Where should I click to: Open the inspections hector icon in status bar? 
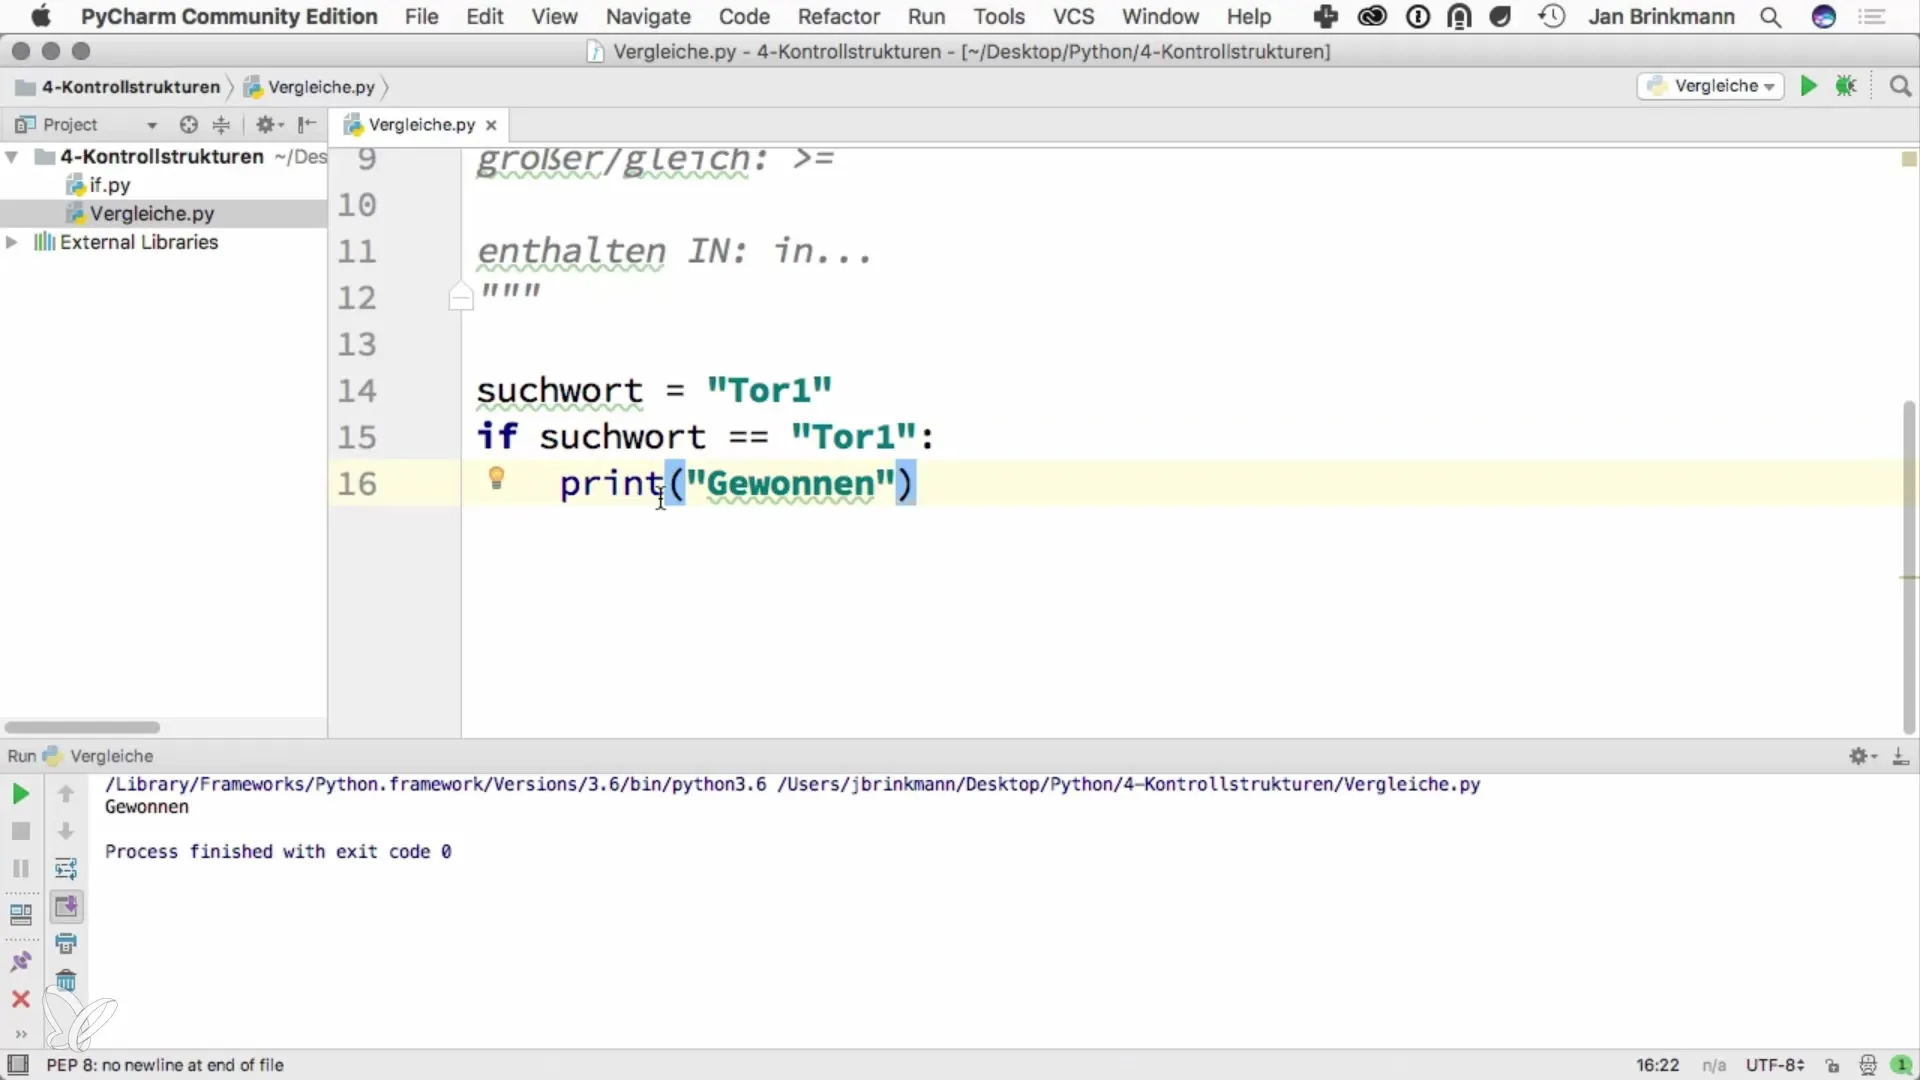(1867, 1066)
